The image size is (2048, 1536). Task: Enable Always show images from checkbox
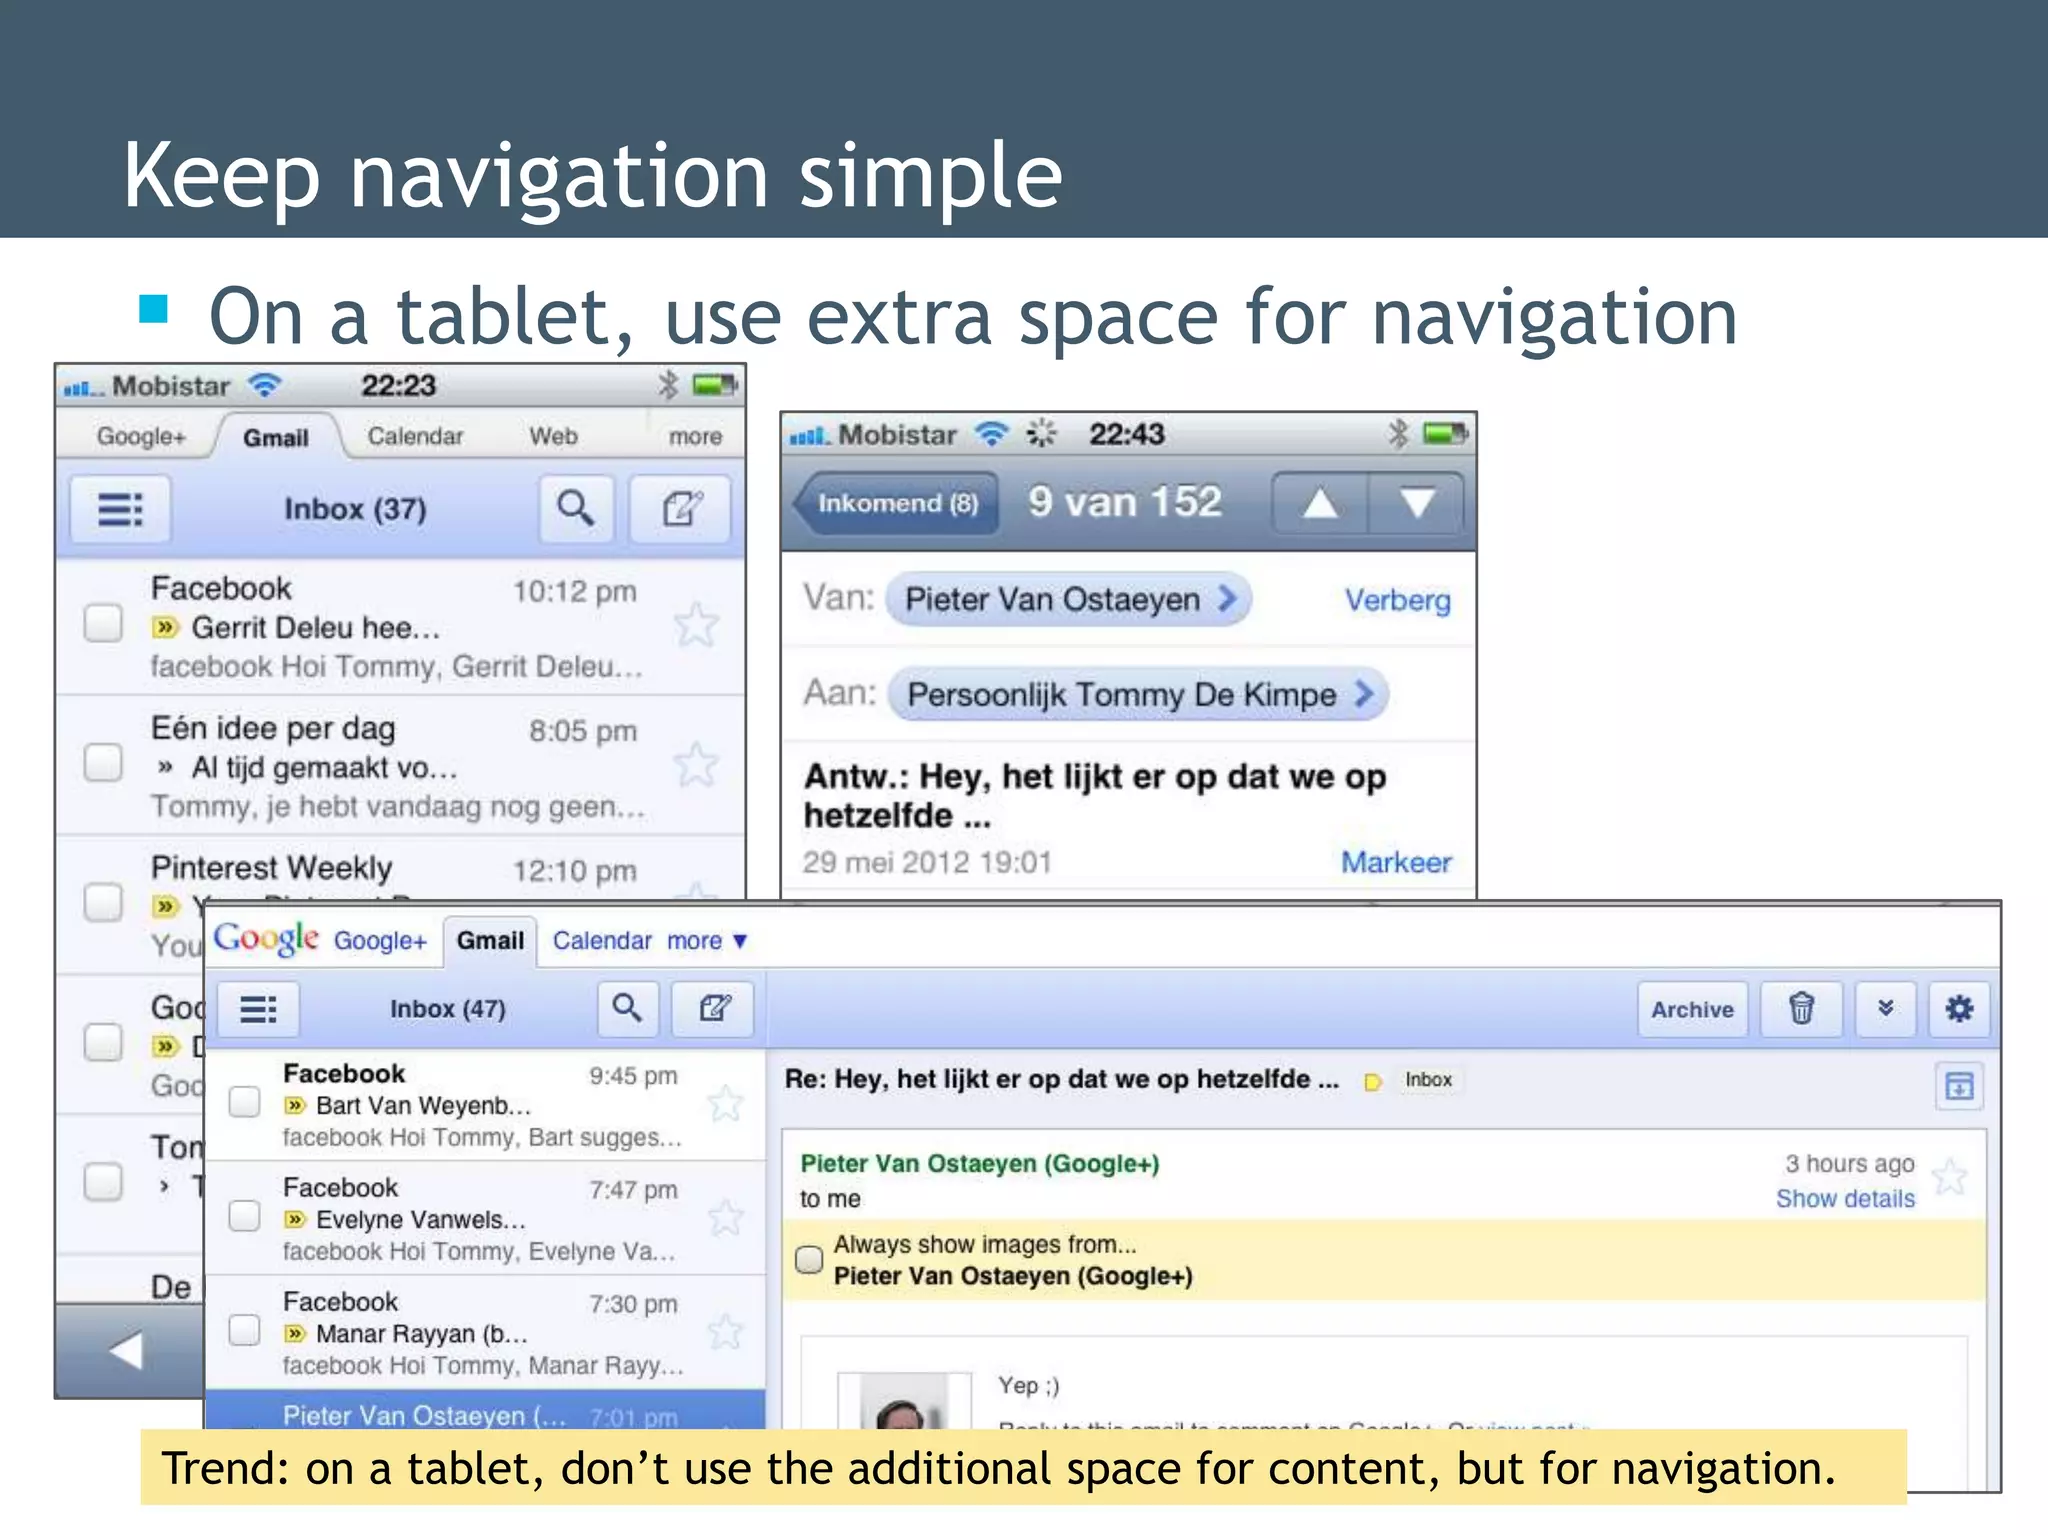tap(809, 1259)
